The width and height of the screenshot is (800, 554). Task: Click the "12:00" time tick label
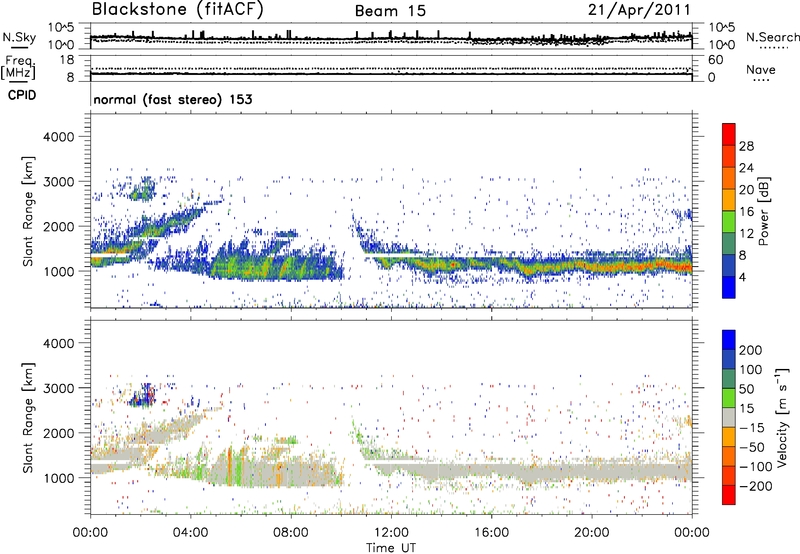point(391,533)
